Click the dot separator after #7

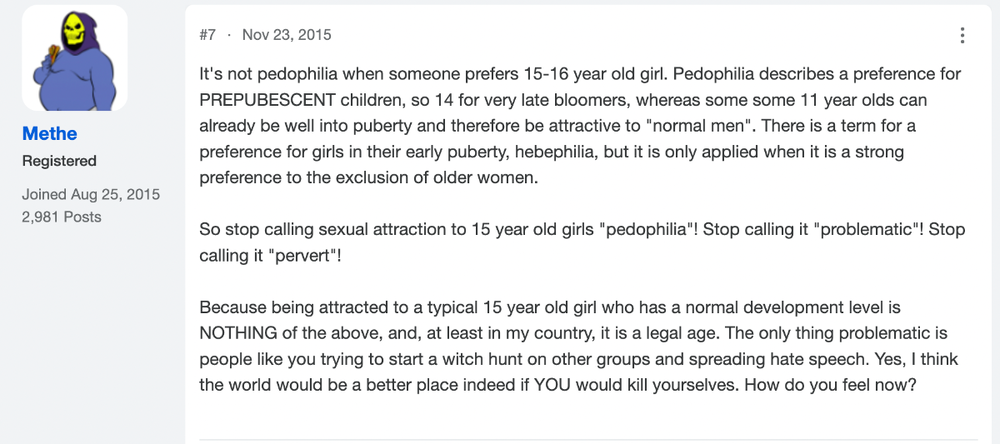(229, 34)
